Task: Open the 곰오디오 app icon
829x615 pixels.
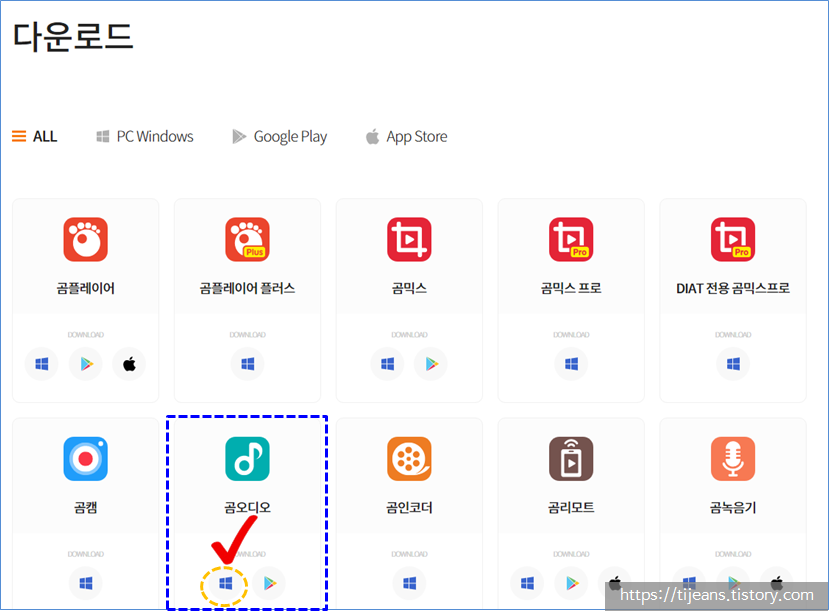Action: tap(247, 459)
